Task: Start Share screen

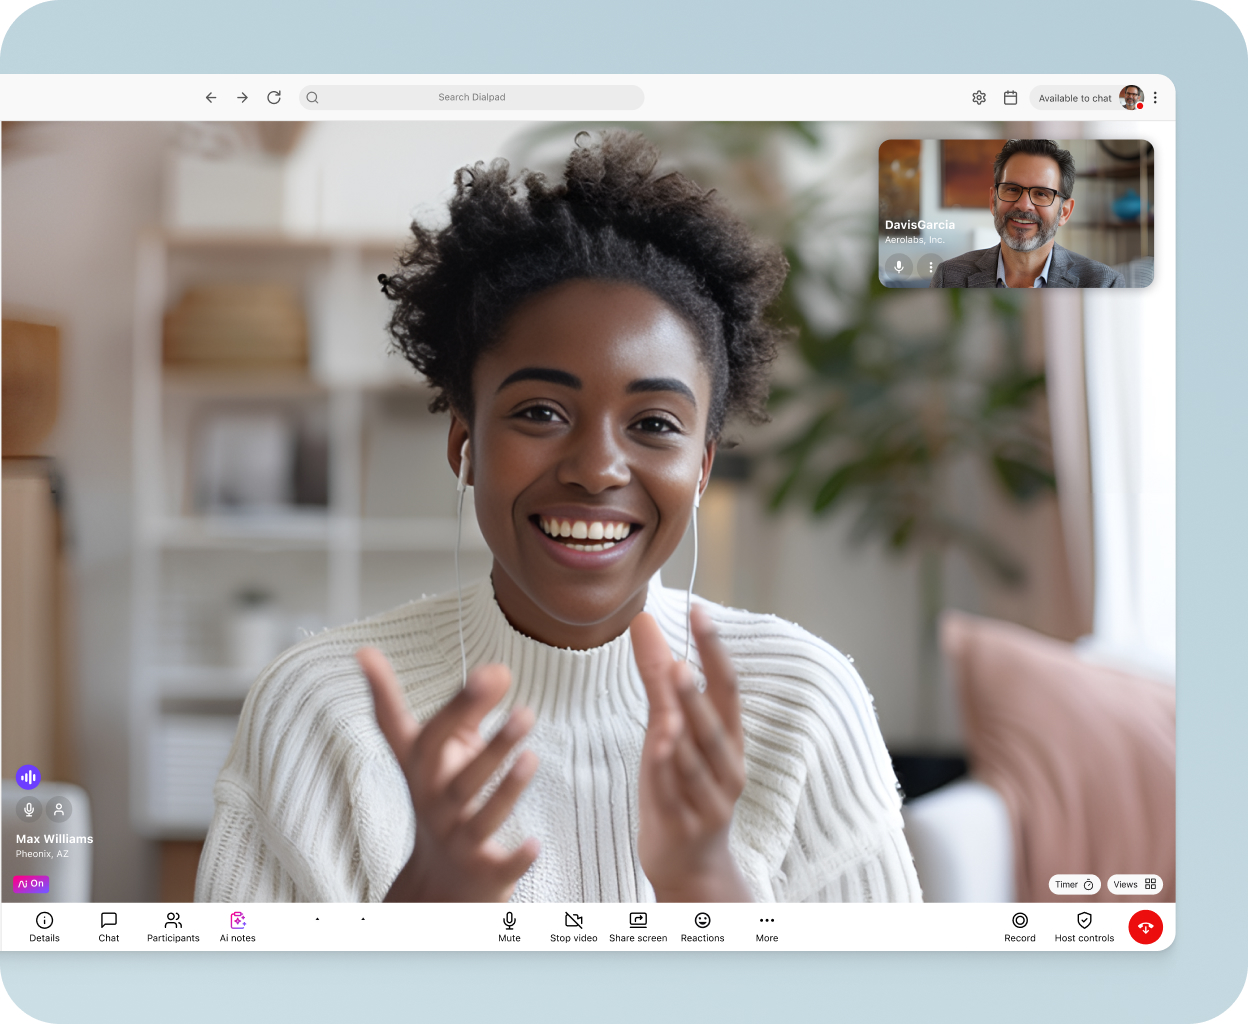Action: click(x=638, y=927)
